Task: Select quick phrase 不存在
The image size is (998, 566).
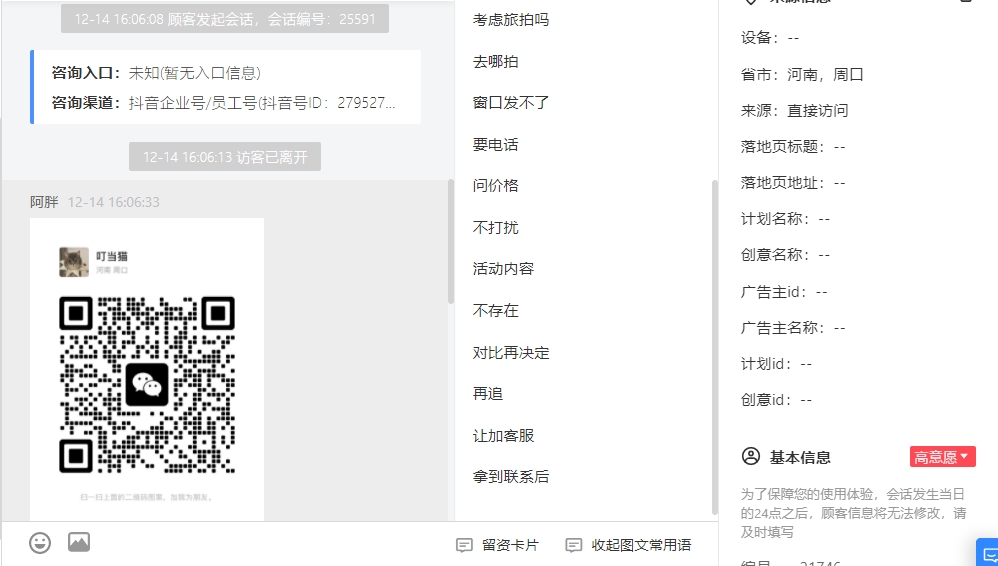Action: [495, 311]
